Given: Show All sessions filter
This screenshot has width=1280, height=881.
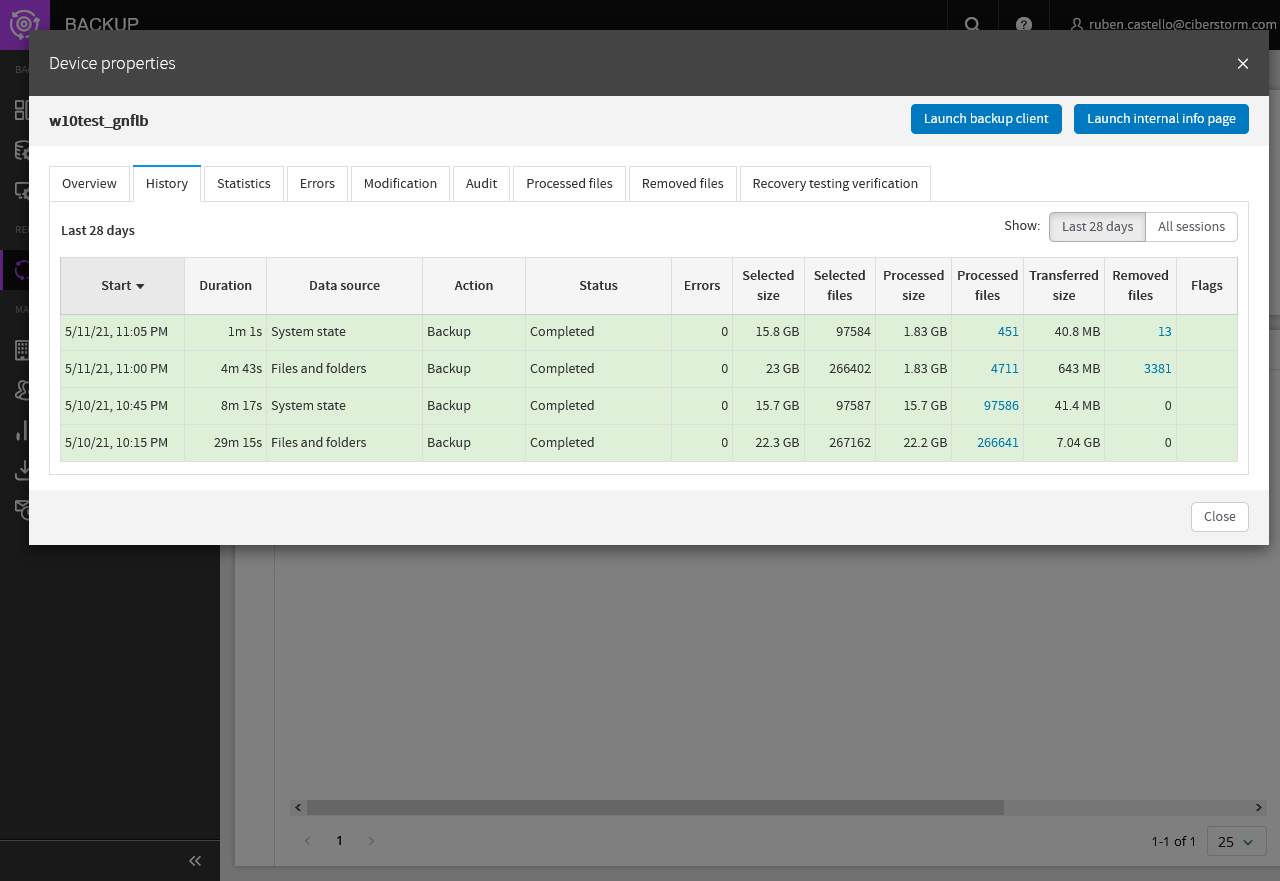Looking at the screenshot, I should coord(1191,227).
